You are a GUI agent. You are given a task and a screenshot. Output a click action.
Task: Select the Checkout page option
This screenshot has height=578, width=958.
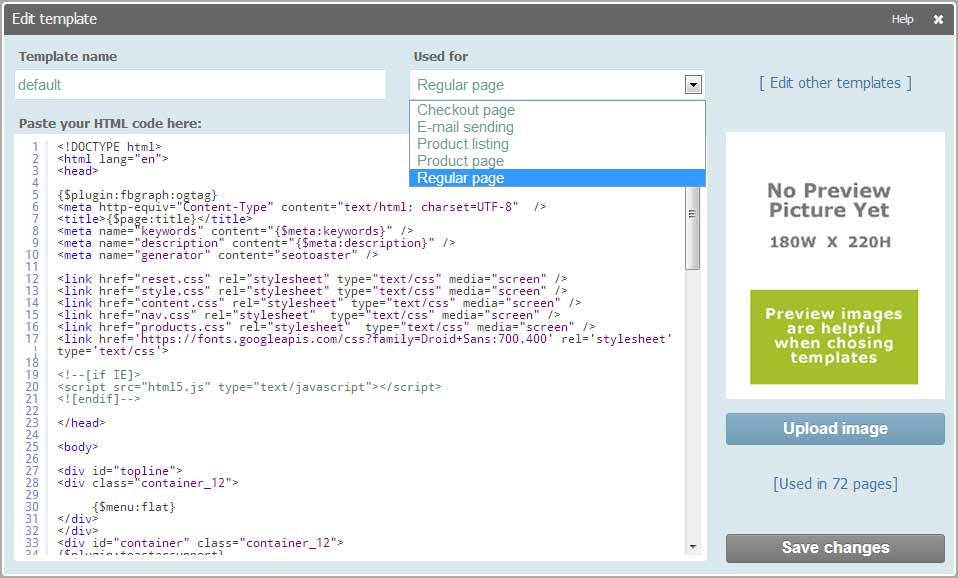tap(466, 110)
